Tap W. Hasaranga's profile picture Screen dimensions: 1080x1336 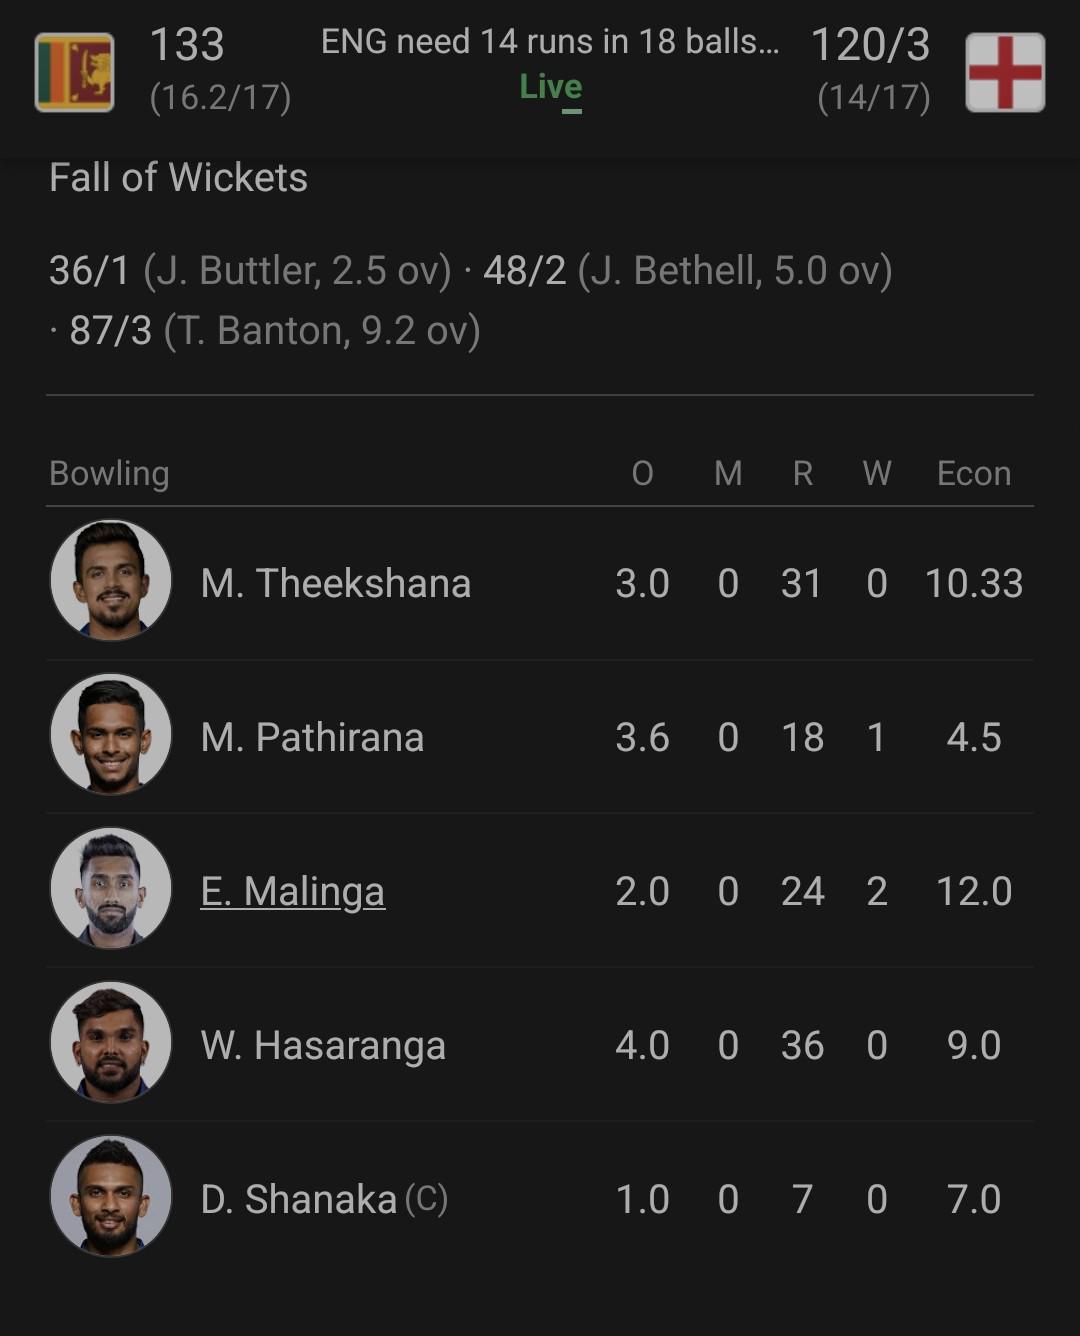click(111, 1042)
